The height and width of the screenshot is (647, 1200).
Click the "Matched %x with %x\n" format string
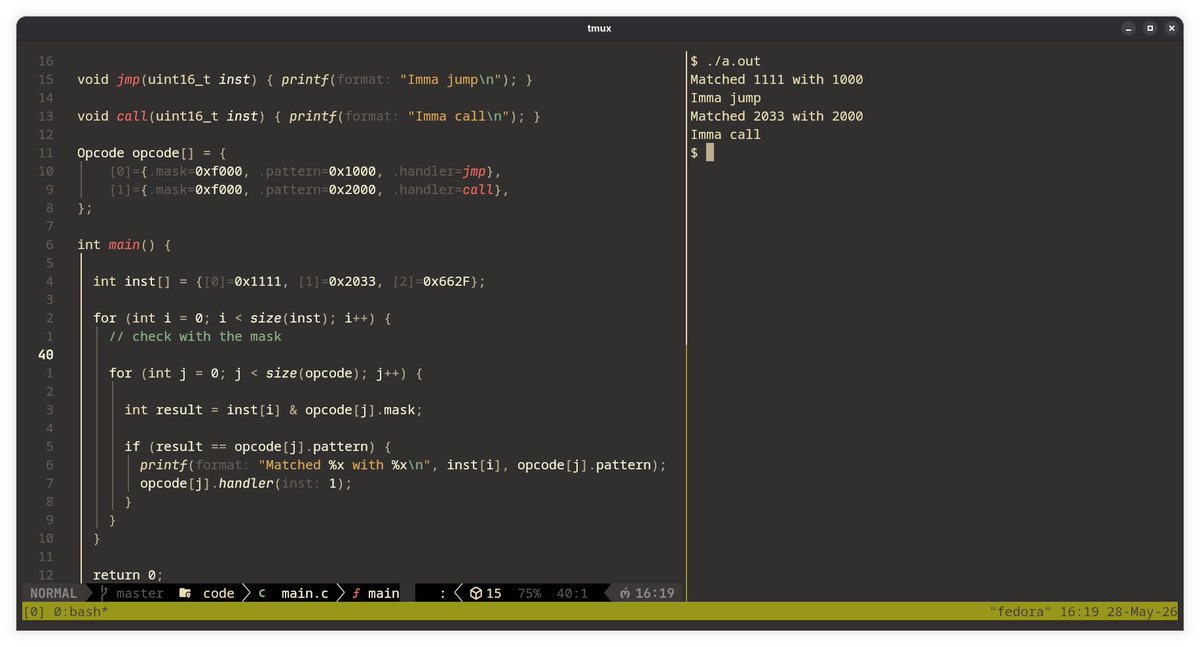pyautogui.click(x=345, y=464)
